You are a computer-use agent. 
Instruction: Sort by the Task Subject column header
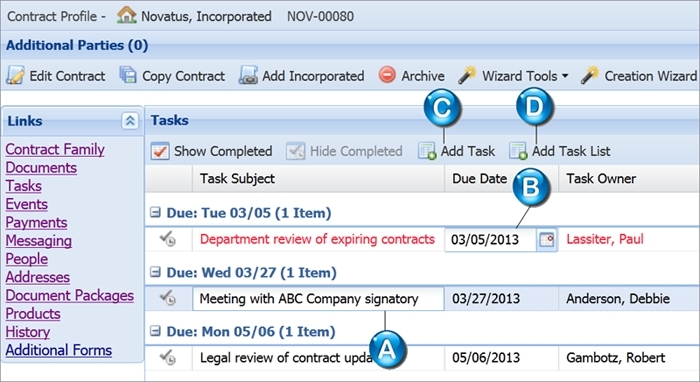237,179
